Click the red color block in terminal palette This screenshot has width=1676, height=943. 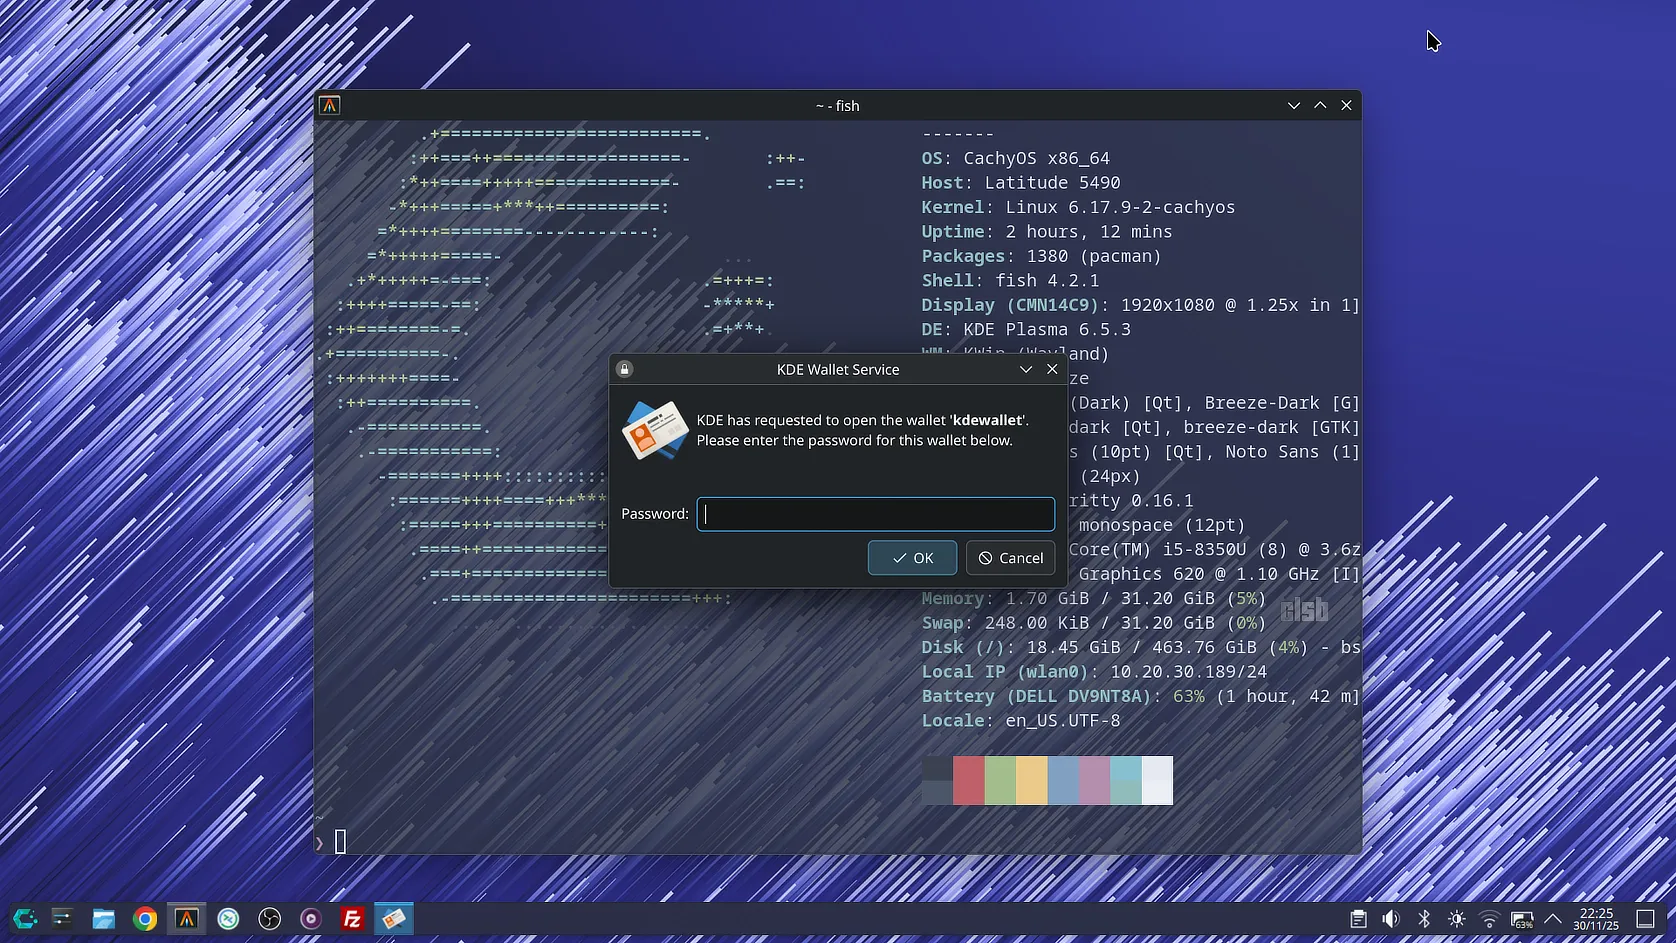tap(968, 780)
